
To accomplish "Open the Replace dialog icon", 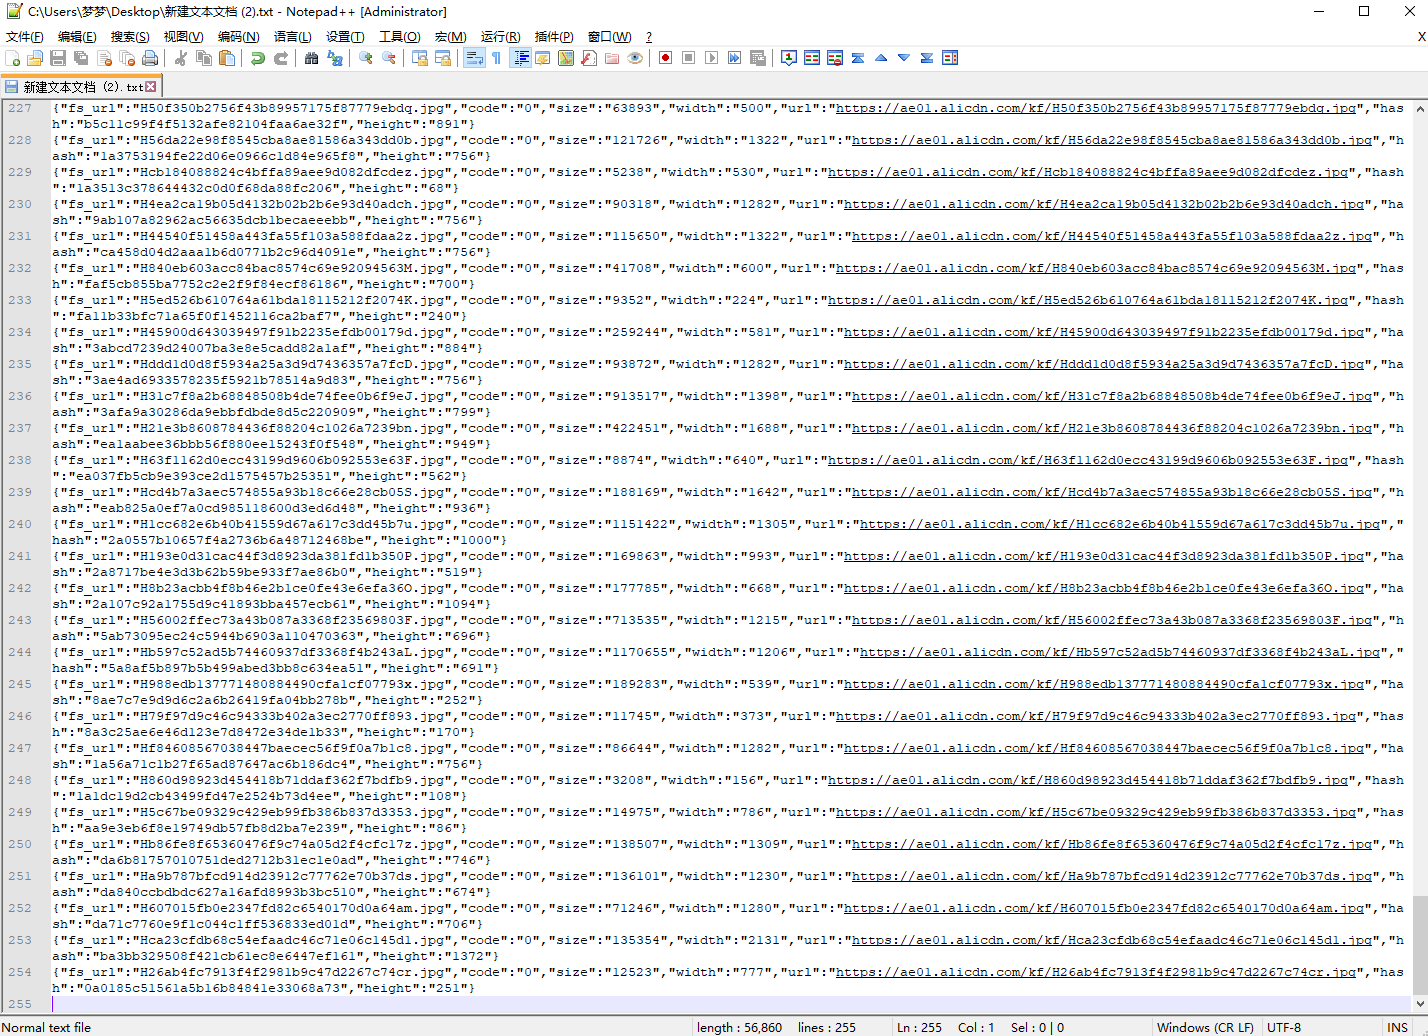I will click(x=335, y=58).
